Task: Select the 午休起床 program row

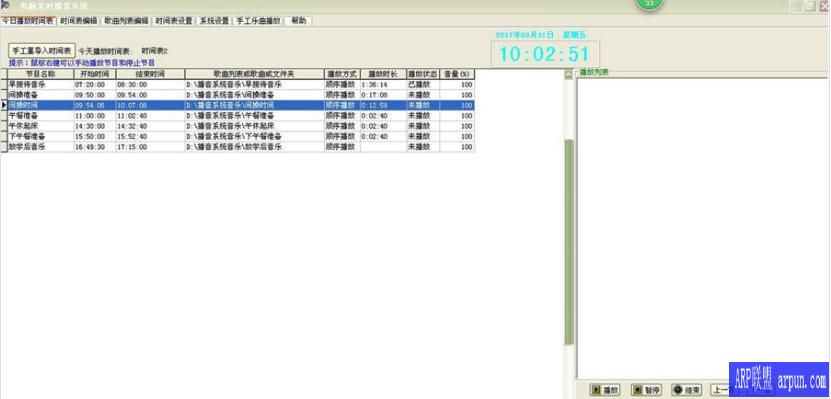Action: (x=237, y=126)
